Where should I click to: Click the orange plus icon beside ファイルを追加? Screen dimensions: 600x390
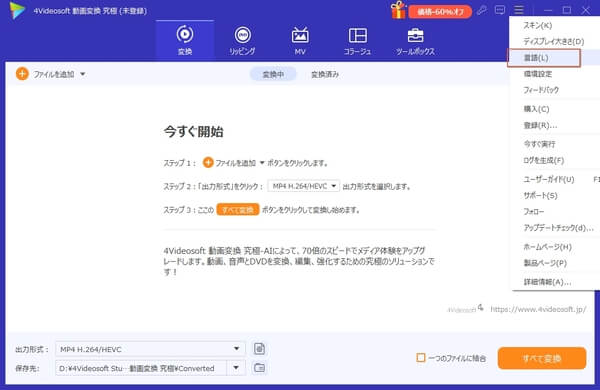(22, 73)
